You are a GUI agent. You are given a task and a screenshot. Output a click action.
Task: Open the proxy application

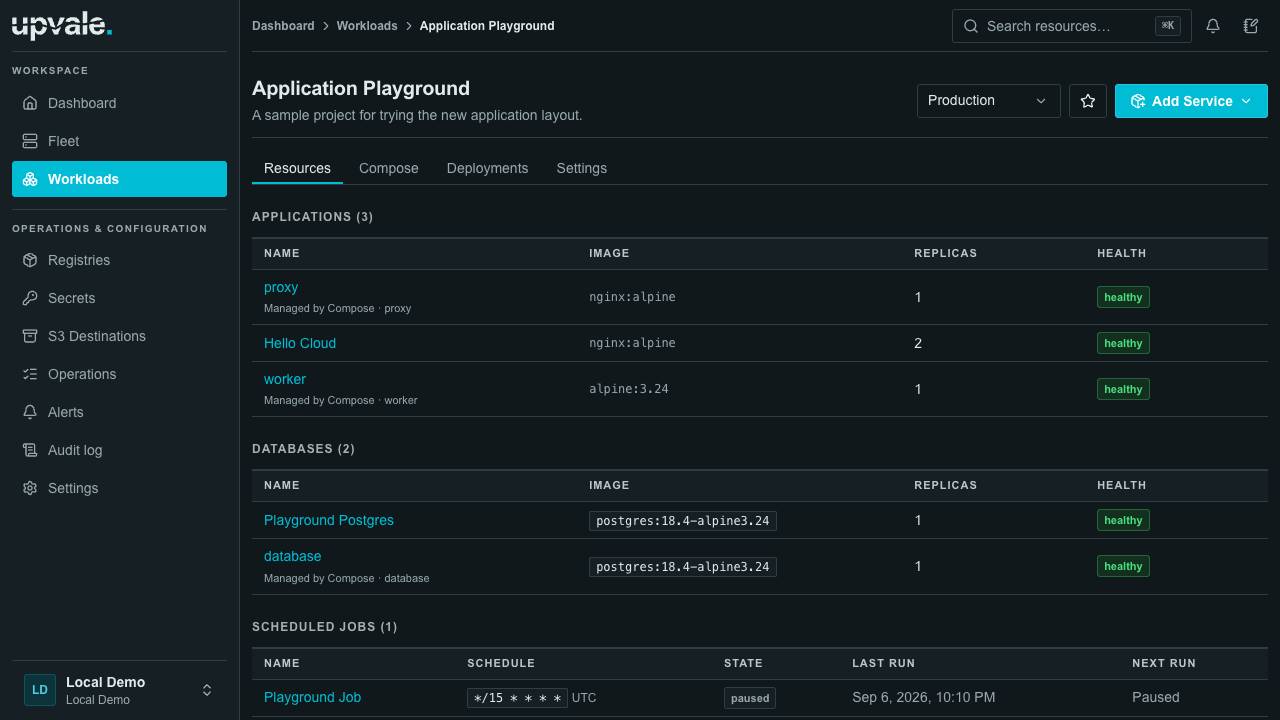pyautogui.click(x=281, y=287)
